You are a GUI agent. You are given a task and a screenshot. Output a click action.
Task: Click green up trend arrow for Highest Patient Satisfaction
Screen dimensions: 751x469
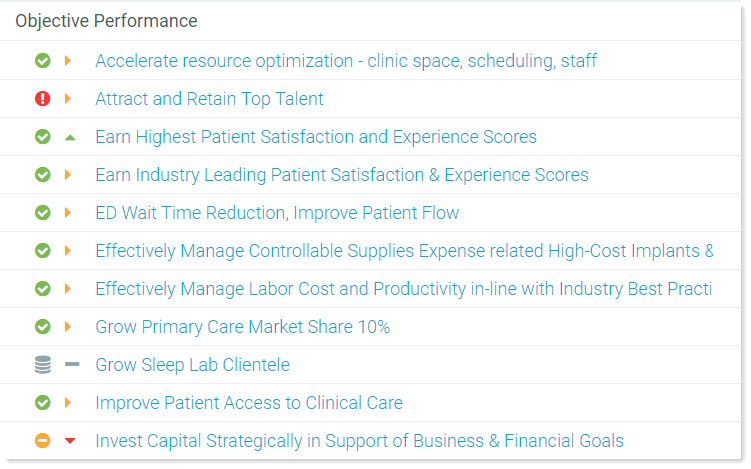tap(69, 137)
